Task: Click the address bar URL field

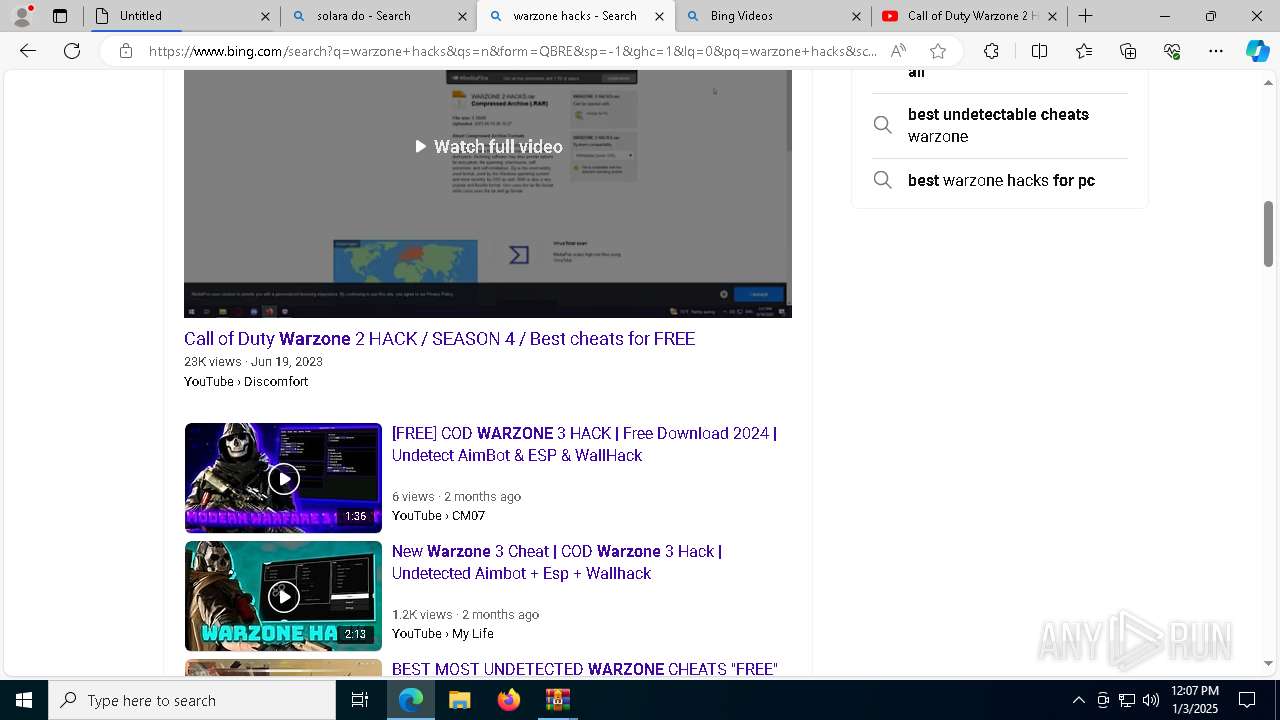Action: coord(512,51)
